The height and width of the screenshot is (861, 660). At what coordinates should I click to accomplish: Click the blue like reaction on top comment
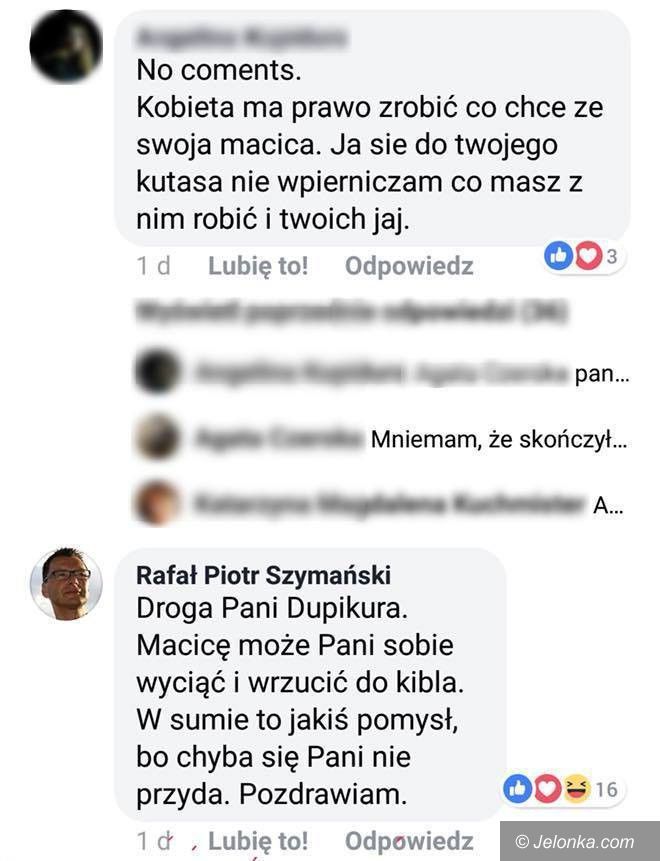(x=558, y=256)
